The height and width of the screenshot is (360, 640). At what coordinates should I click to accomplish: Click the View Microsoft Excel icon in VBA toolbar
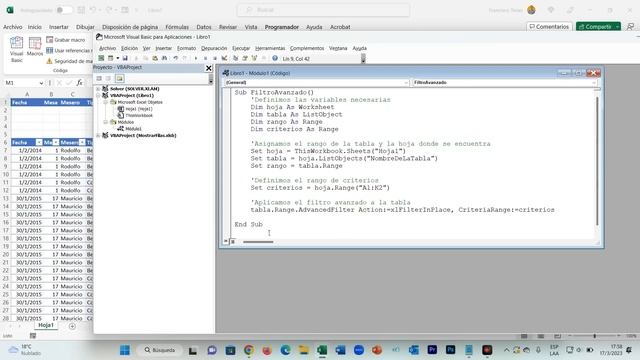101,58
